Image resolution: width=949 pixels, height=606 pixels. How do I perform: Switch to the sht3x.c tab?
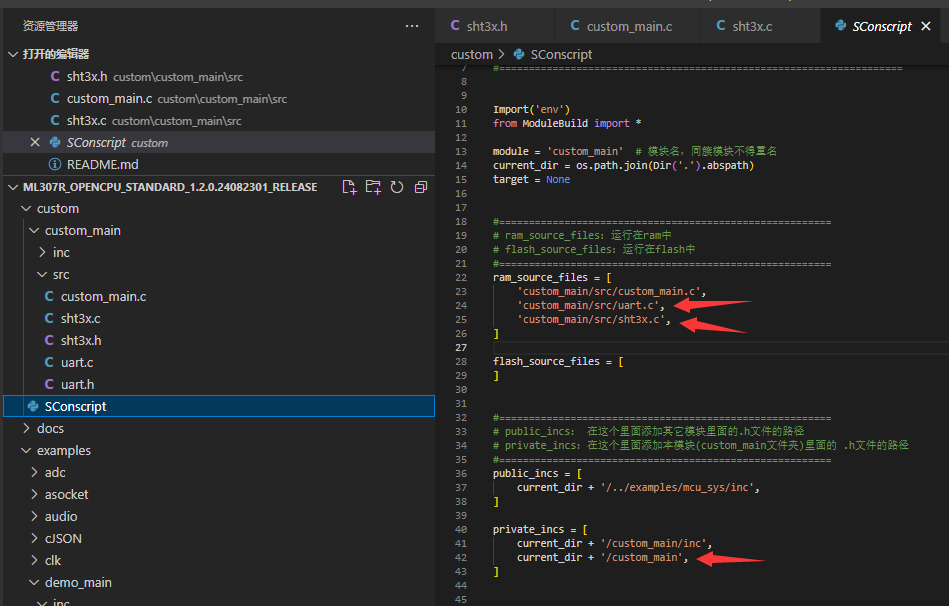760,26
